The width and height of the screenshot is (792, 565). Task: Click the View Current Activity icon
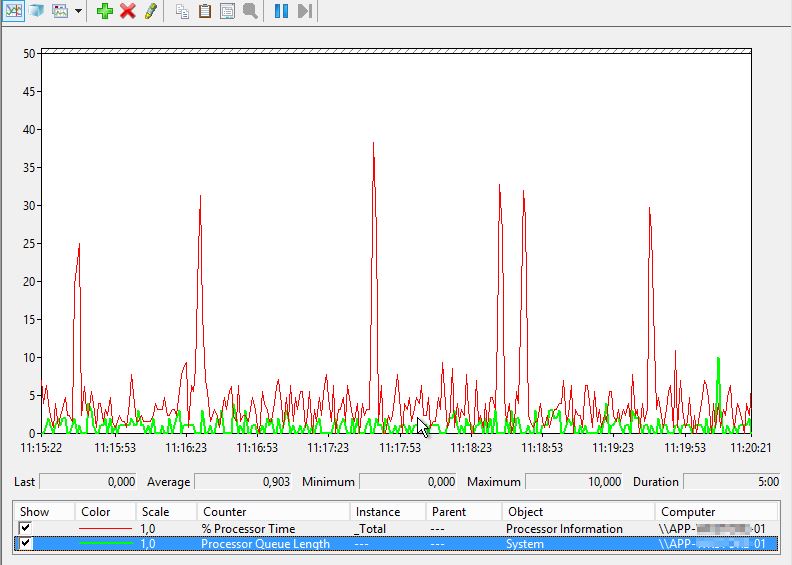[14, 11]
